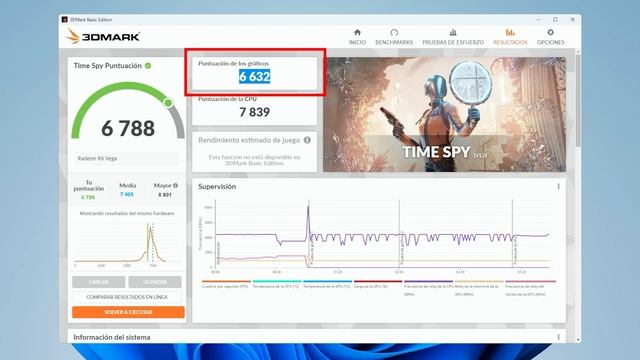Screen dimensions: 640x360
Task: Click the spike in the Supervisión graph
Action: pos(308,220)
